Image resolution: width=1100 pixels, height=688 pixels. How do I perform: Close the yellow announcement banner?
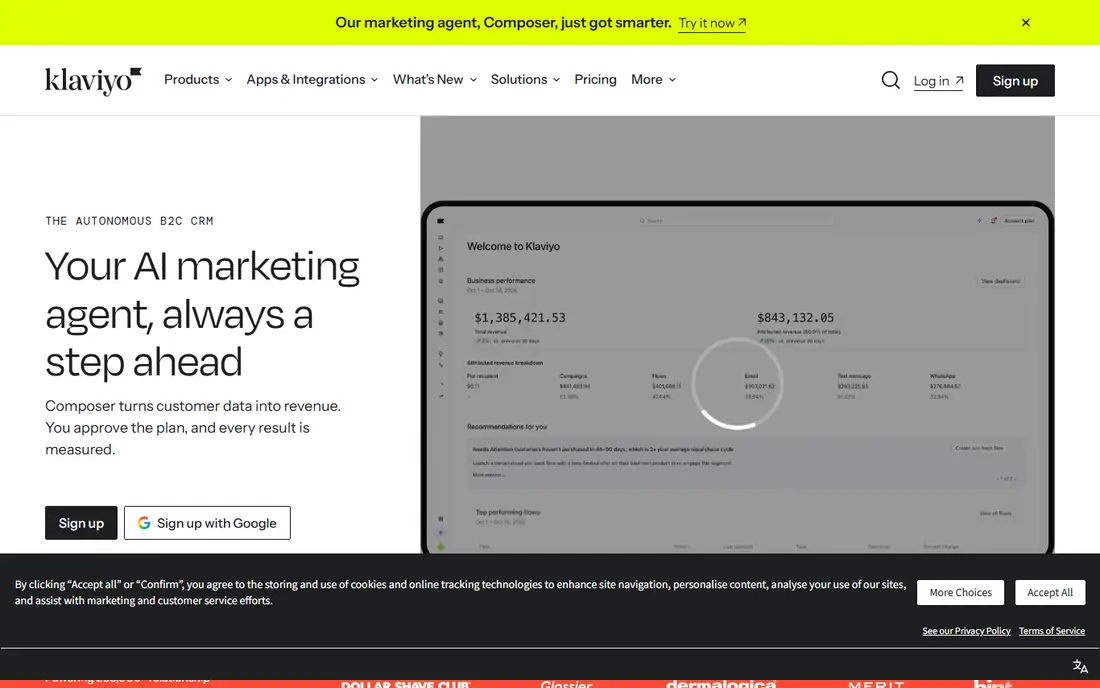1026,22
